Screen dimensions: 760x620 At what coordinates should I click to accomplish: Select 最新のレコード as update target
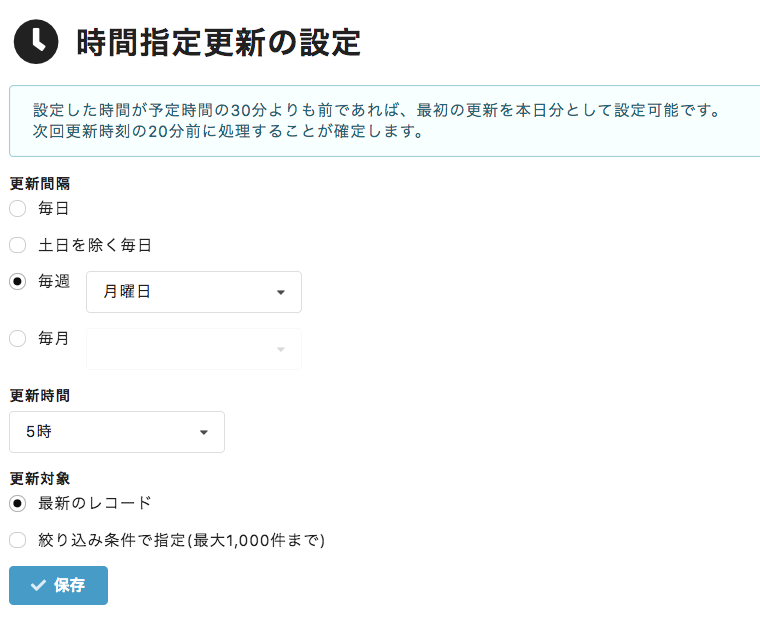(17, 503)
